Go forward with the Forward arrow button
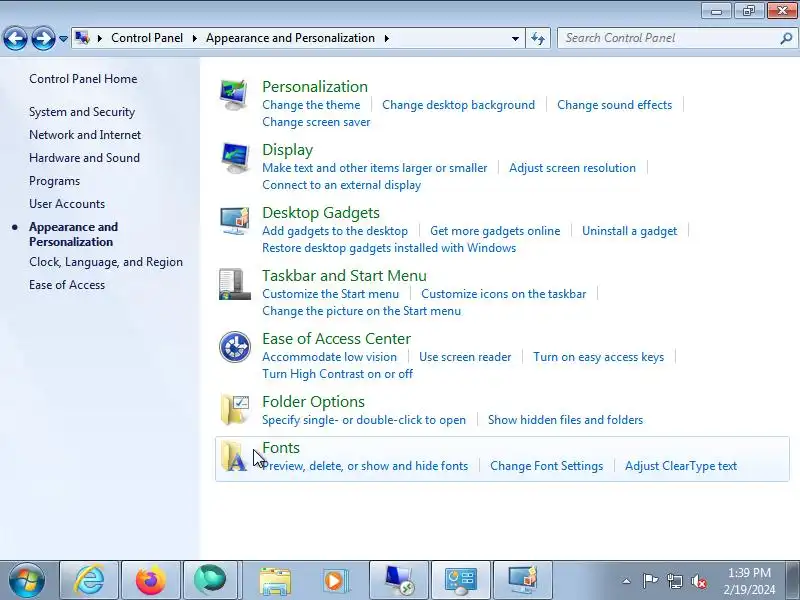This screenshot has width=800, height=600. tap(43, 38)
